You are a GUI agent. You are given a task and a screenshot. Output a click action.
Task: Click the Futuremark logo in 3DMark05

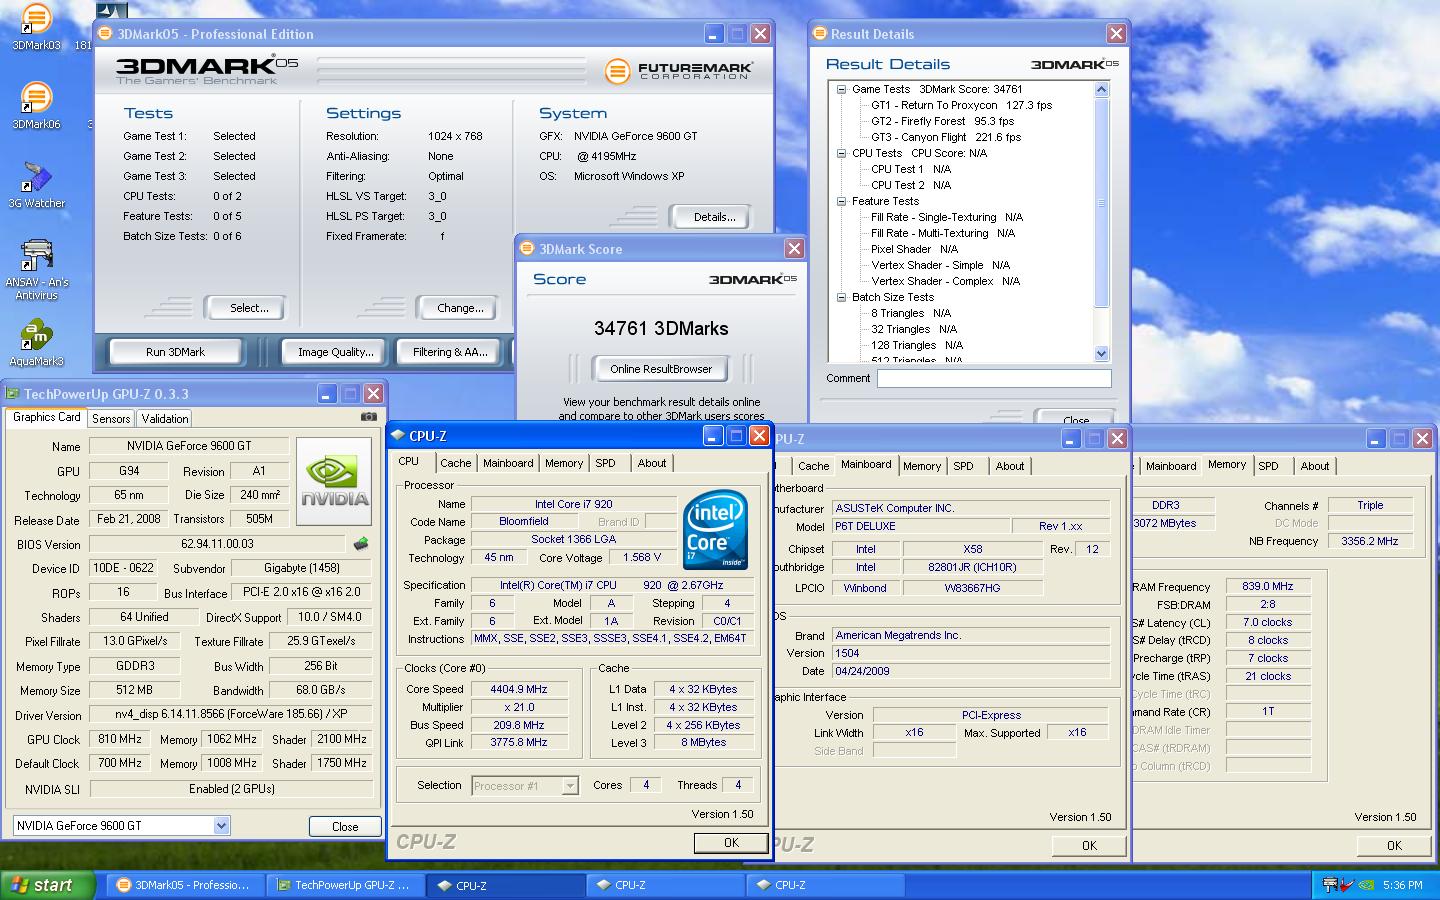point(678,70)
